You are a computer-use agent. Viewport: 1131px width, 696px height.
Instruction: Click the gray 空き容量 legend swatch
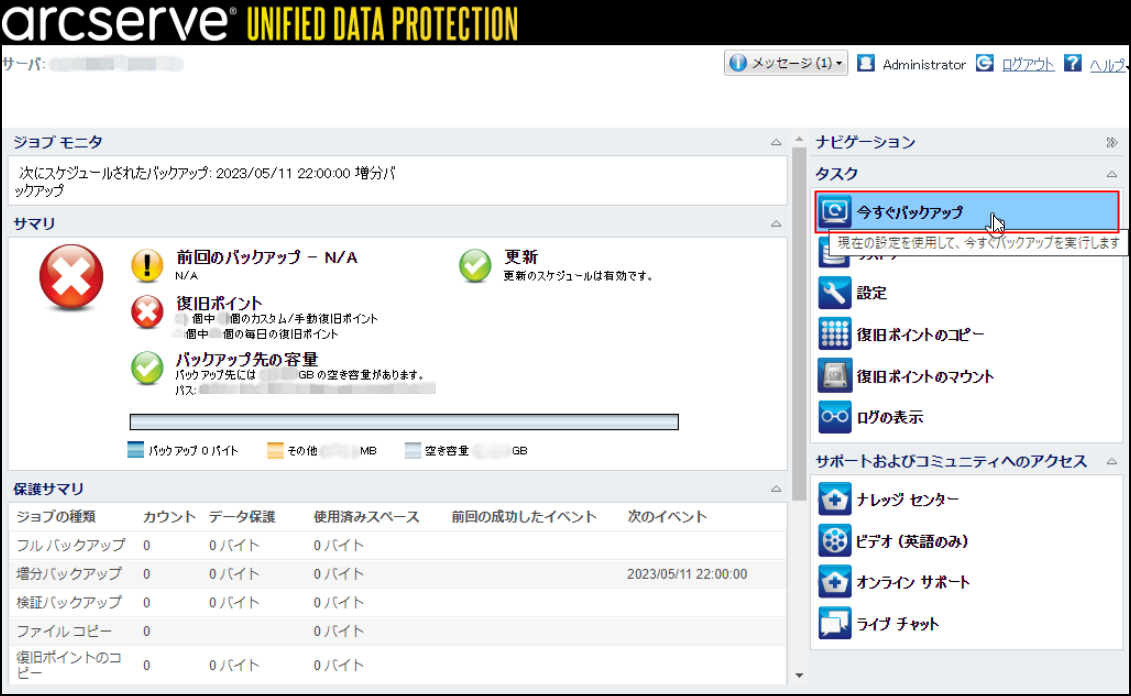tap(413, 450)
